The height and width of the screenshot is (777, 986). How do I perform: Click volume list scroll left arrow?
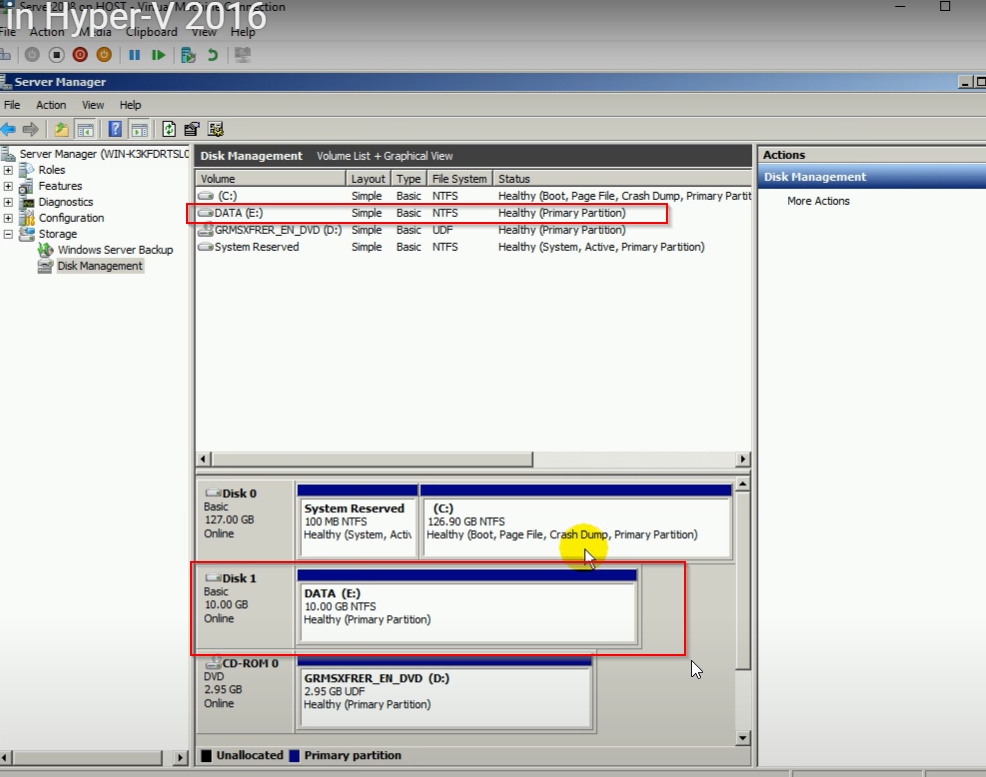coord(203,460)
